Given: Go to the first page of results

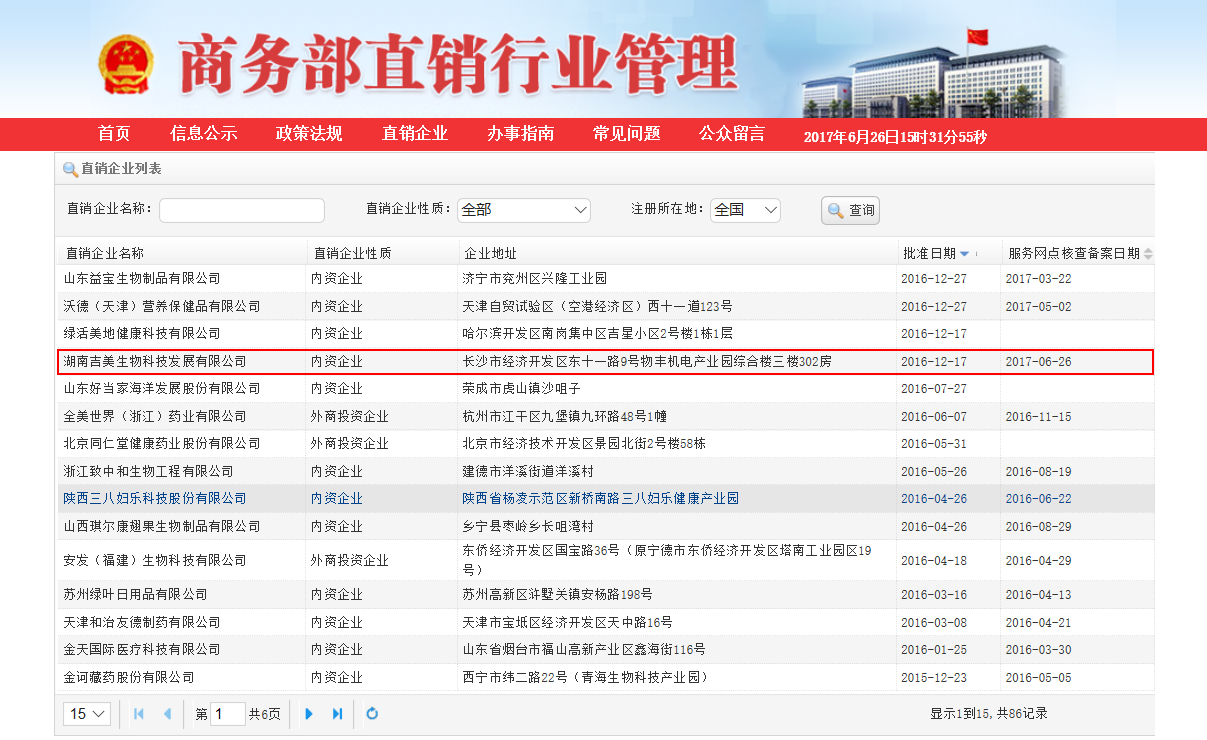Looking at the screenshot, I should click(x=138, y=714).
